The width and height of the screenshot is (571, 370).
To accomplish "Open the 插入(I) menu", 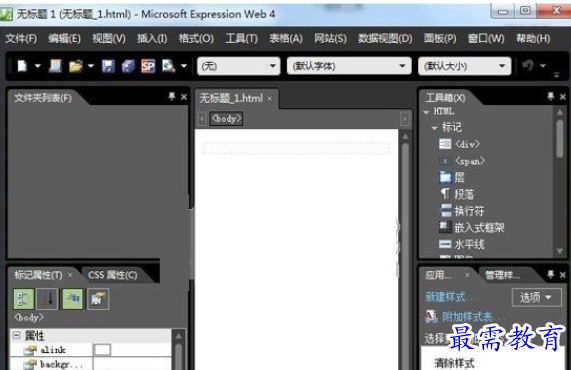I will pos(152,38).
